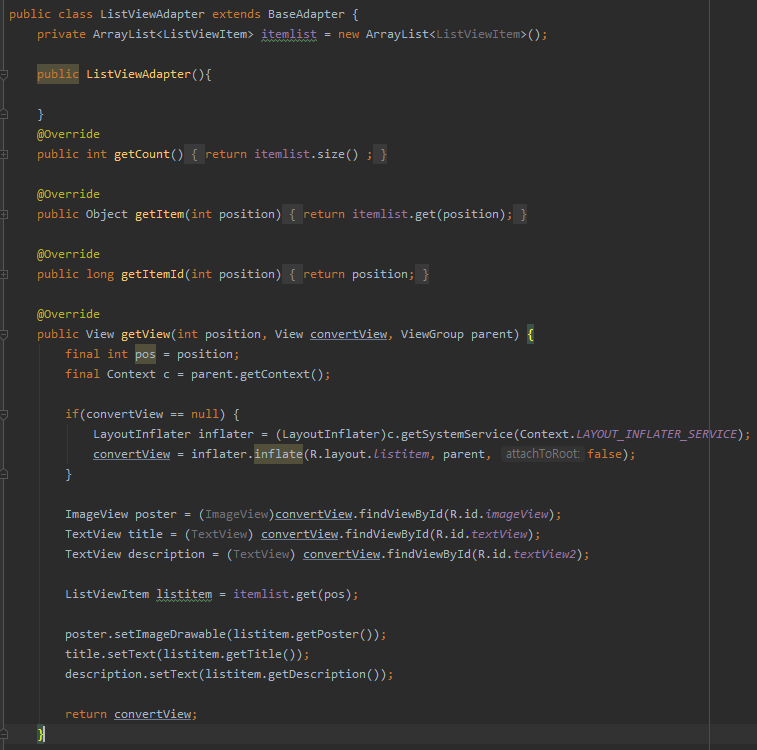Click setImageDrawable method call
The height and width of the screenshot is (750, 757).
[169, 634]
